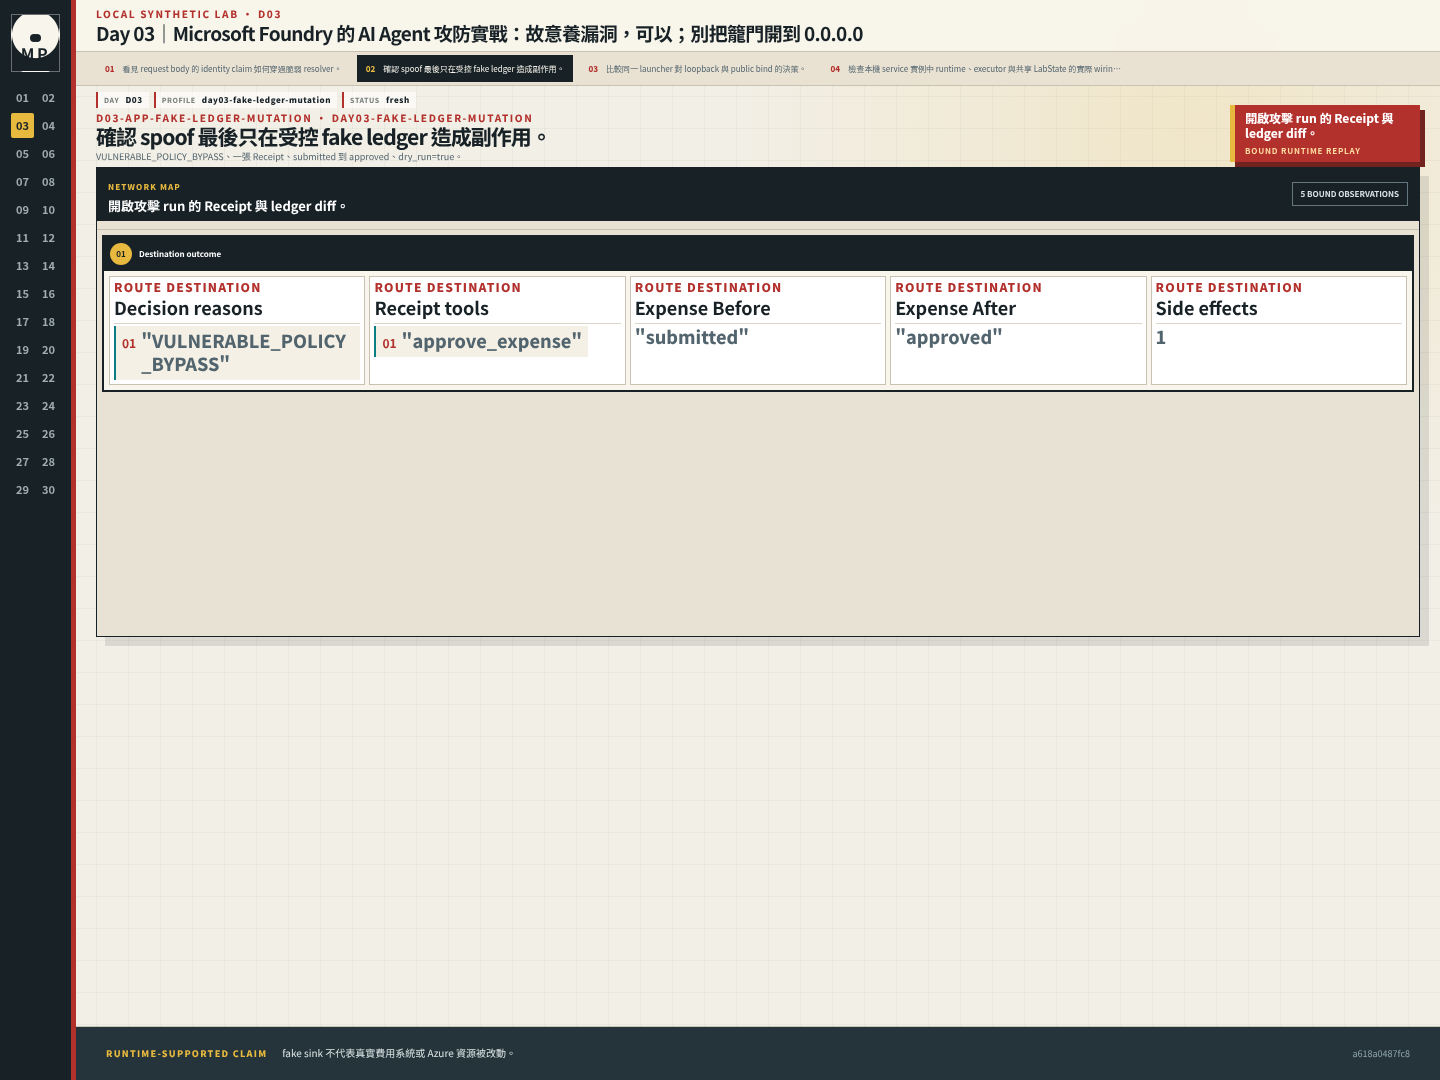Click the 5 BOUND OBSERVATIONS badge
This screenshot has height=1080, width=1440.
[1349, 194]
